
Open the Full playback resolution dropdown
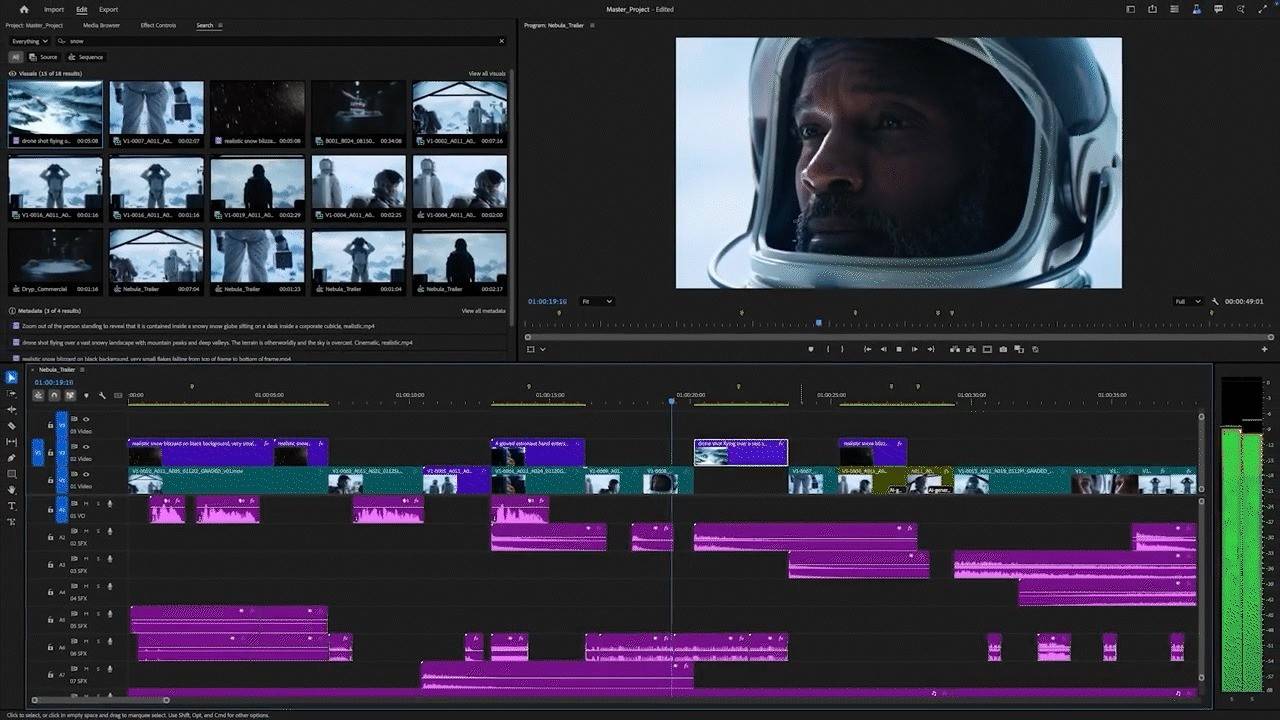click(x=1189, y=301)
